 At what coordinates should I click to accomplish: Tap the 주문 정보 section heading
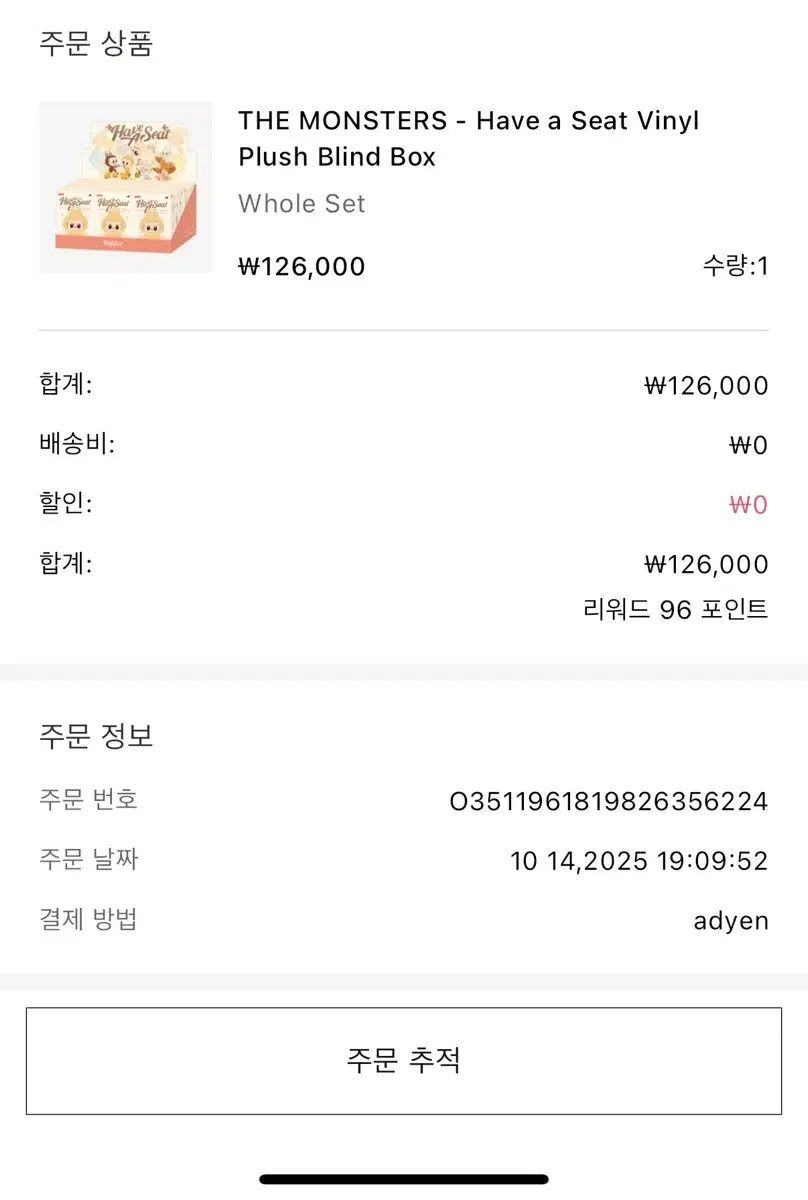(96, 737)
